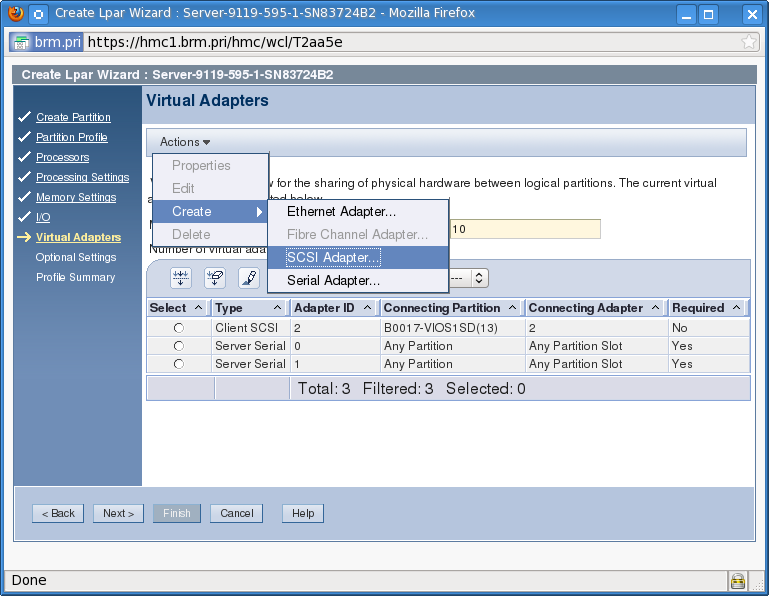769x596 pixels.
Task: Click the security padlock in status bar
Action: point(738,580)
